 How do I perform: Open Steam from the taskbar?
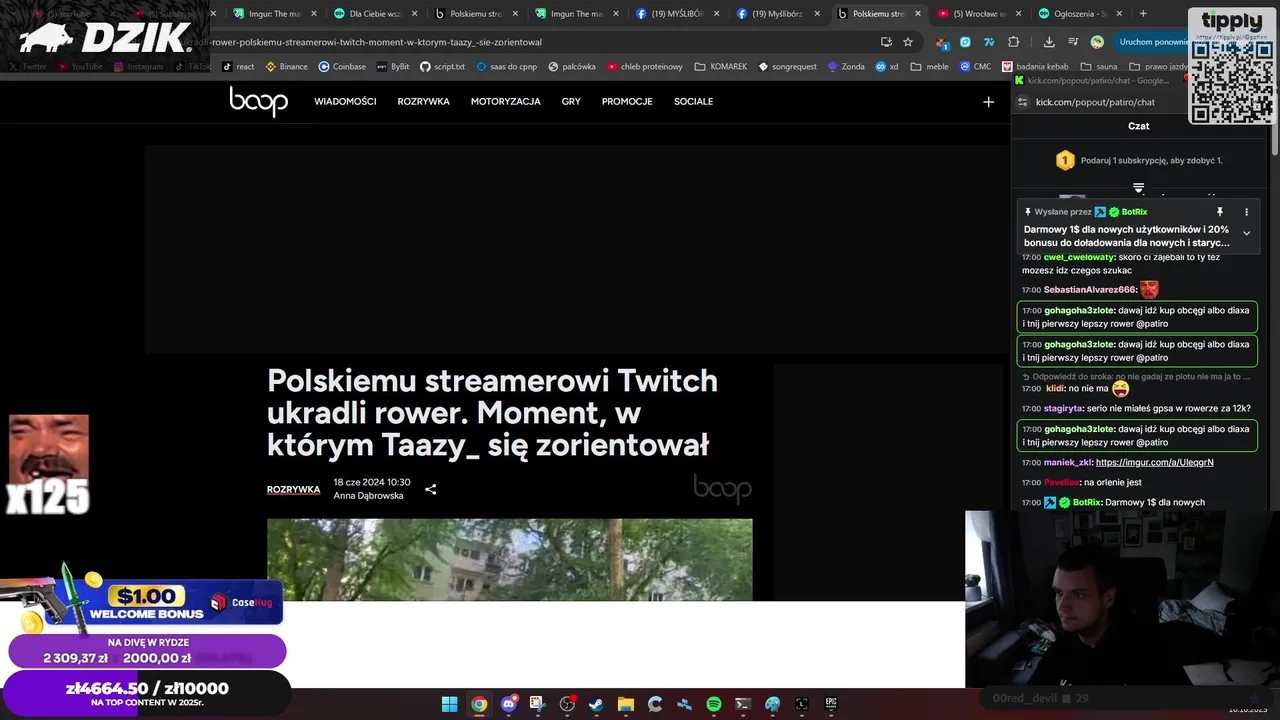[596, 704]
